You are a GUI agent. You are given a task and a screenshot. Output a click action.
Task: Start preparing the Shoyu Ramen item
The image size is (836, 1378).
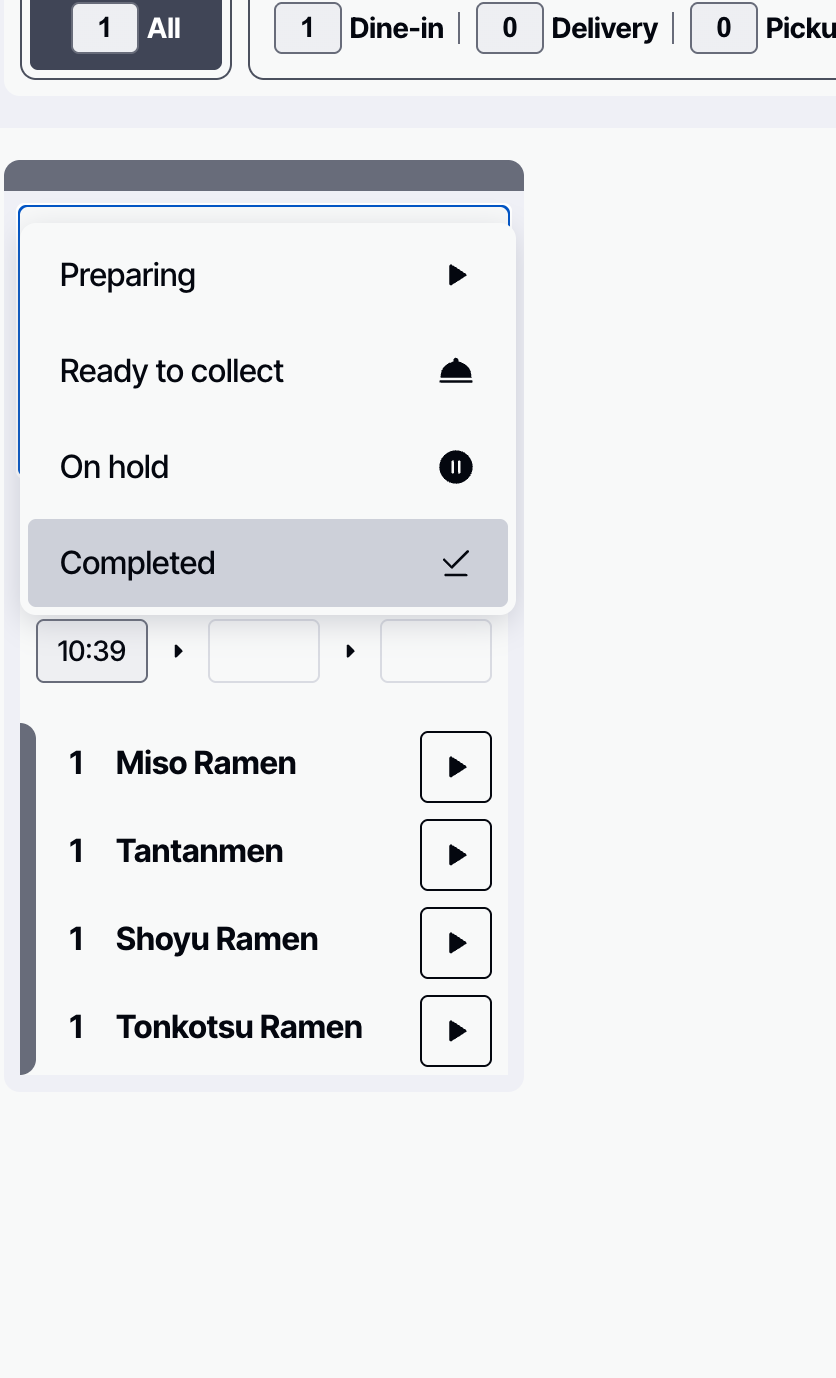pyautogui.click(x=456, y=943)
